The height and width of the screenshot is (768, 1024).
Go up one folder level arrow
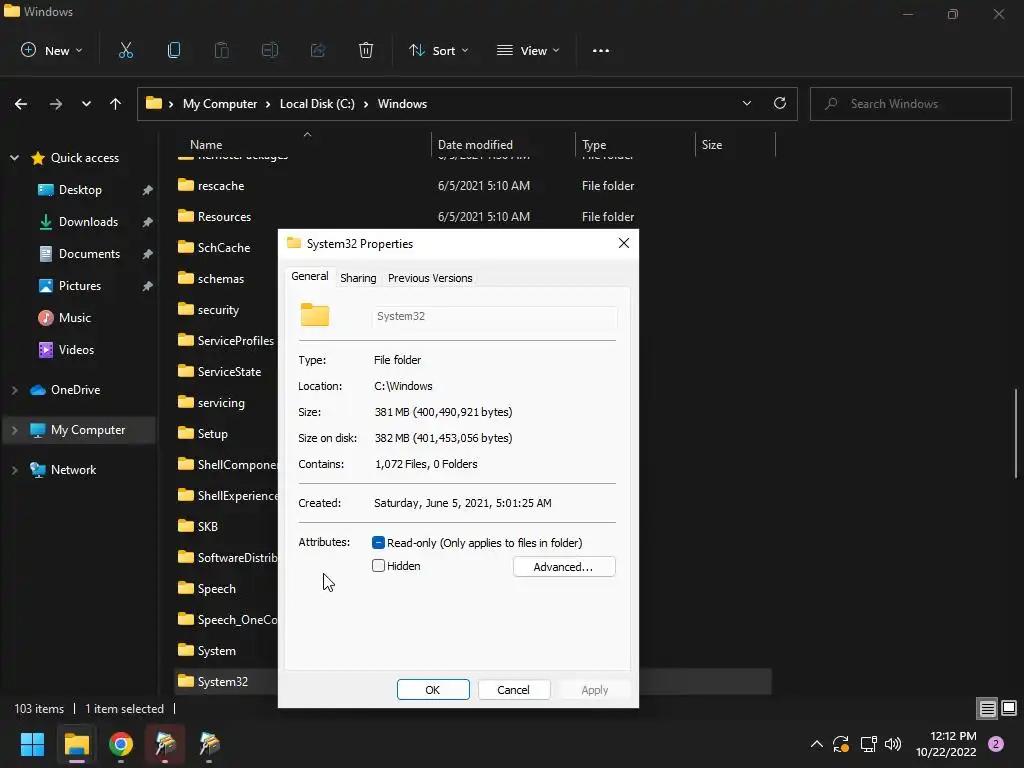point(116,104)
